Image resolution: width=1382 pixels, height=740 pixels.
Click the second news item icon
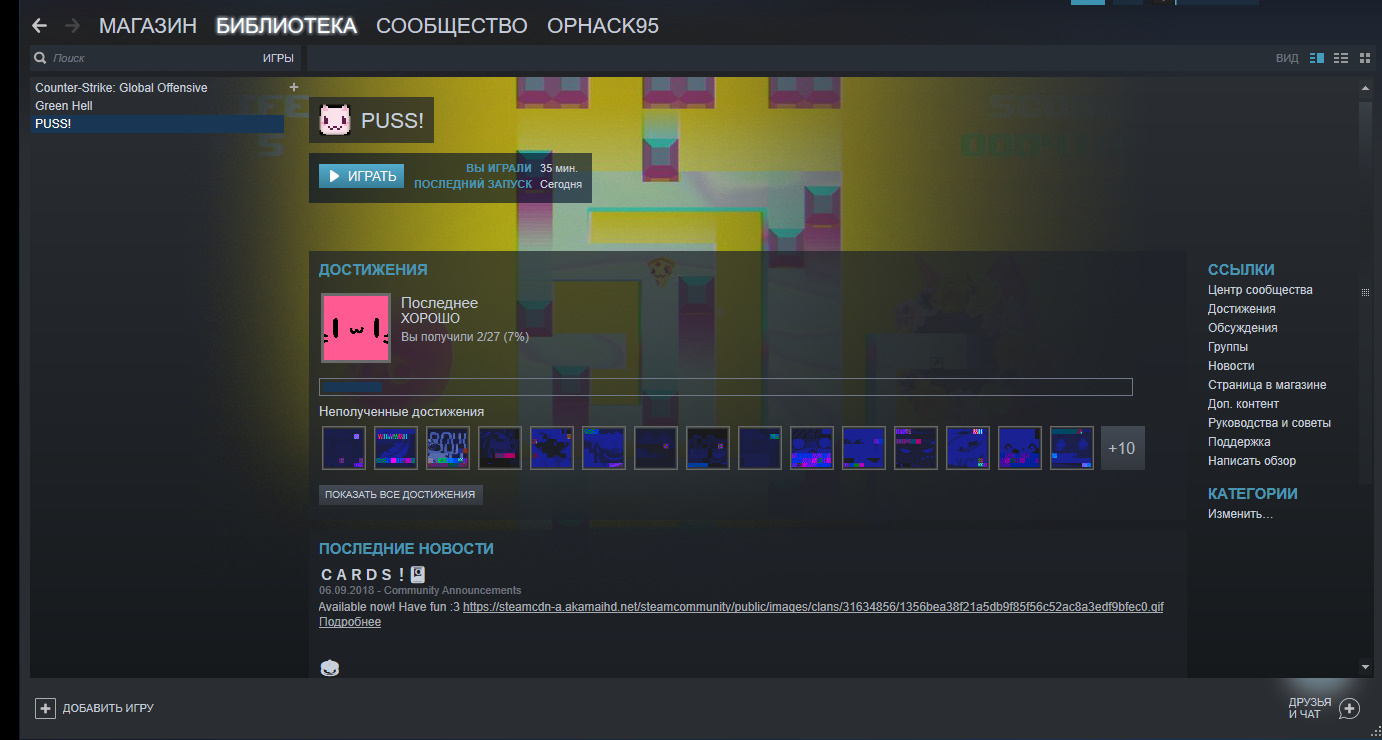[330, 668]
